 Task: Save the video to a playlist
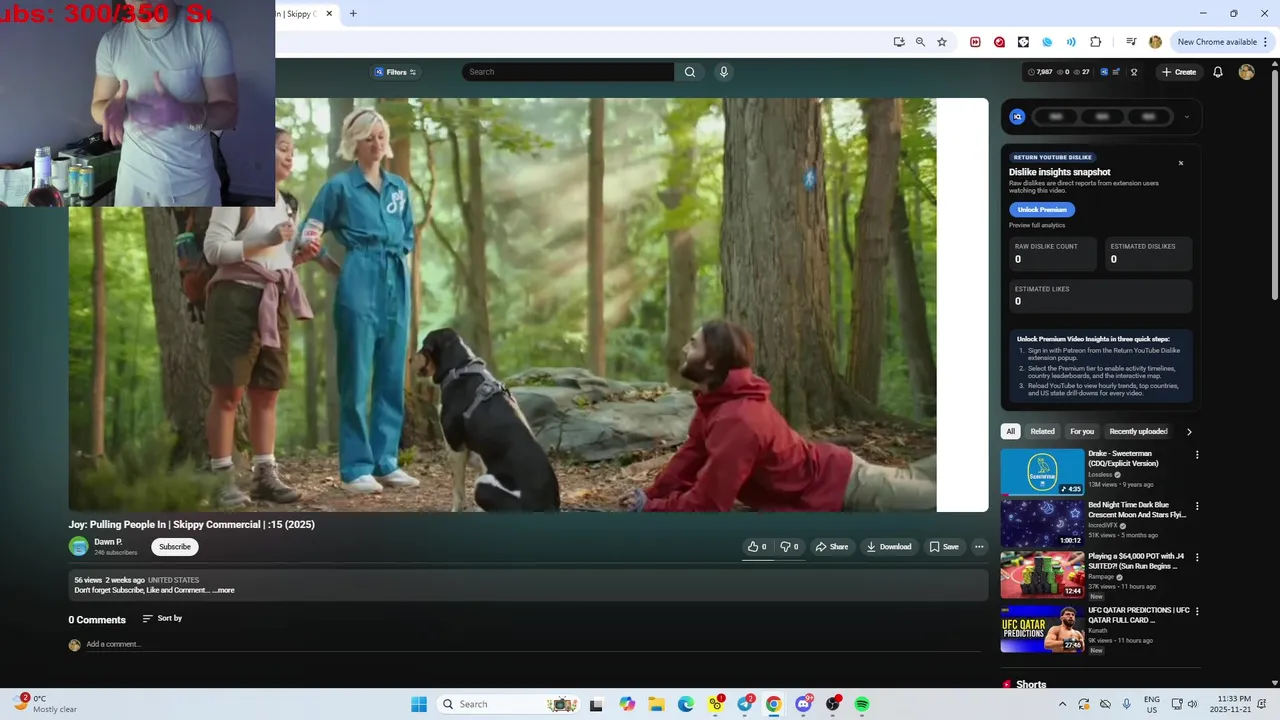pyautogui.click(x=944, y=547)
